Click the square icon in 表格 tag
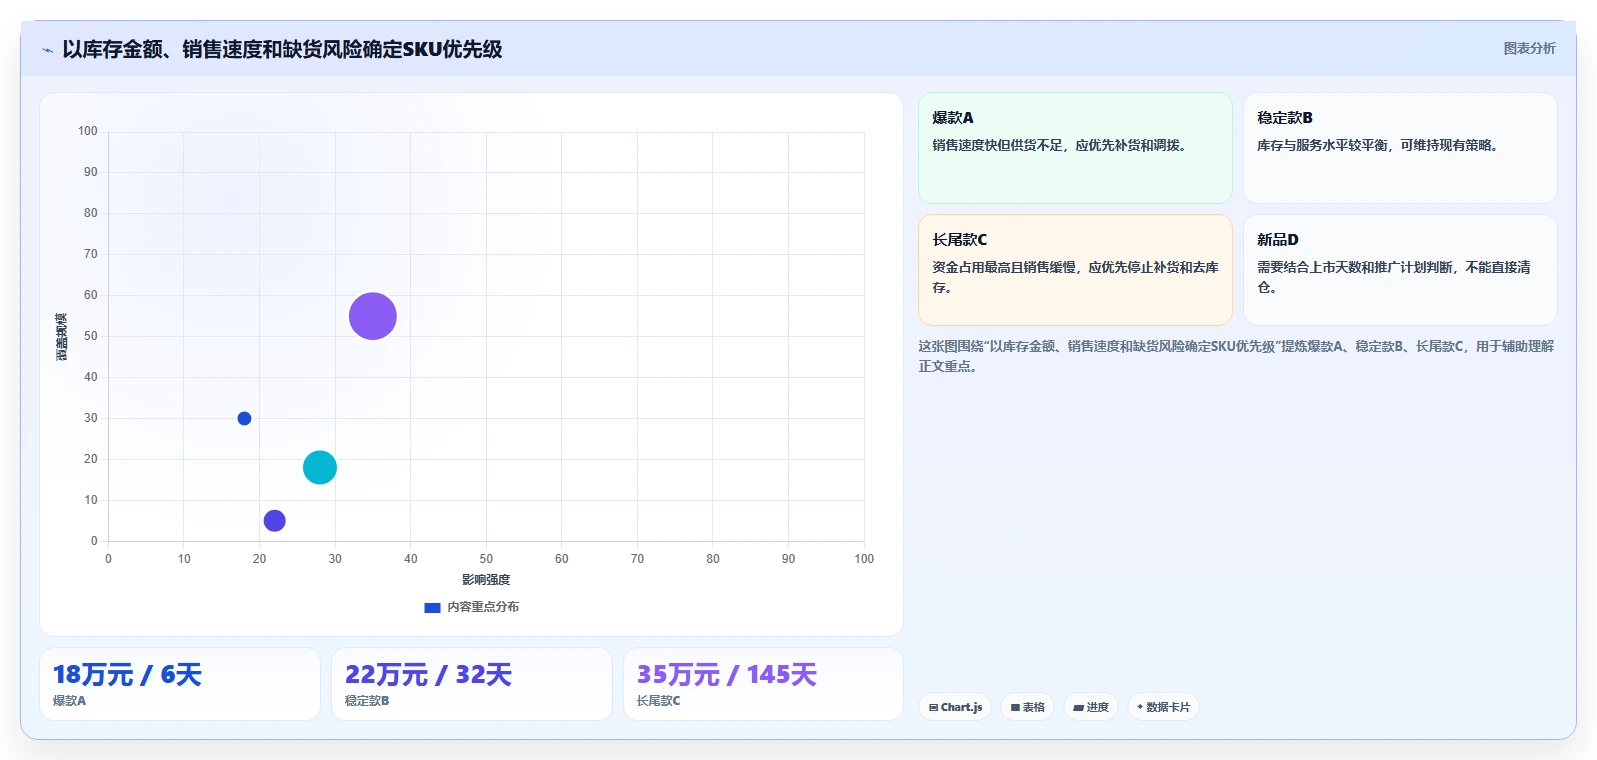Image resolution: width=1597 pixels, height=760 pixels. coord(1015,707)
